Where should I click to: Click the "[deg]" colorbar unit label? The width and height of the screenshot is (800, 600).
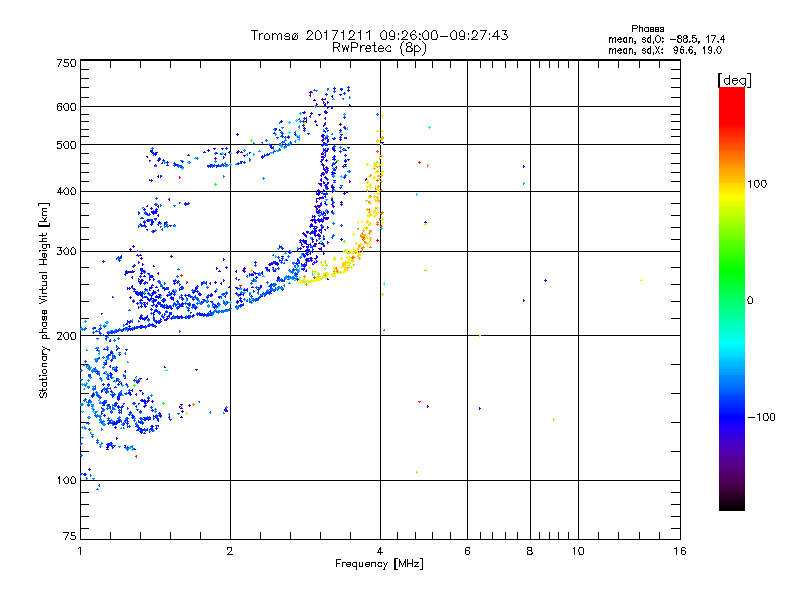click(734, 80)
